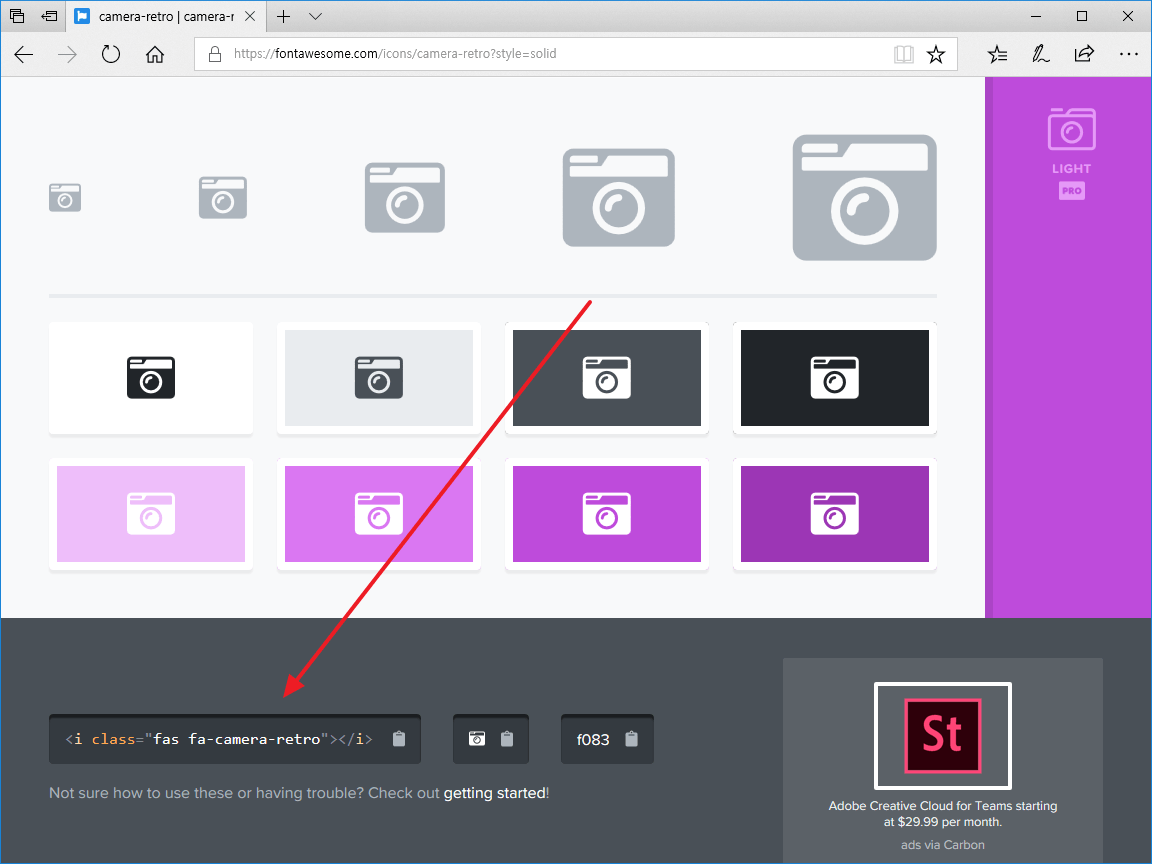The image size is (1152, 864).
Task: Add page to favorites with star icon
Action: [936, 55]
